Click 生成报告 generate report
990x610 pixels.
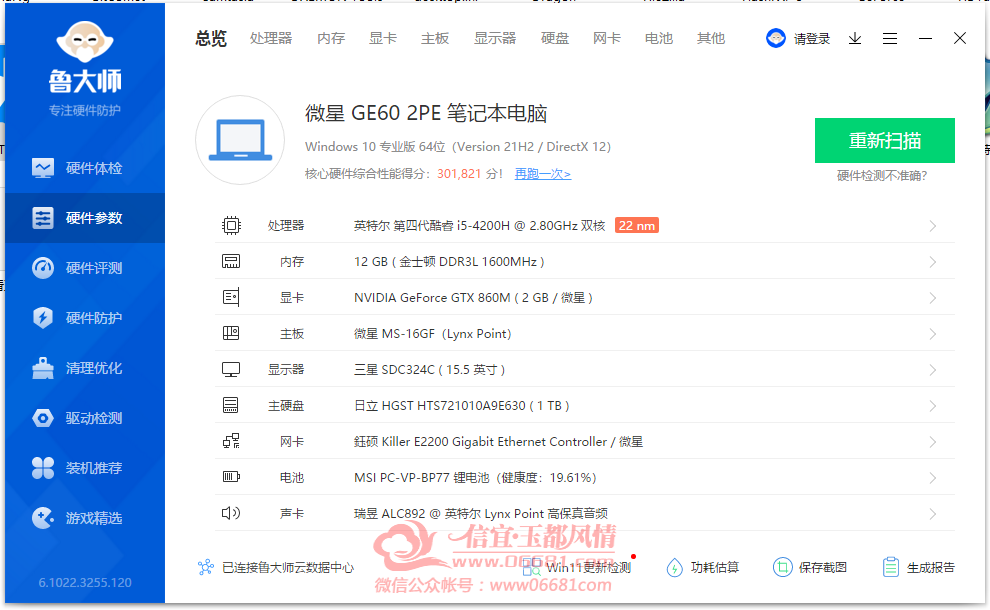tap(919, 567)
